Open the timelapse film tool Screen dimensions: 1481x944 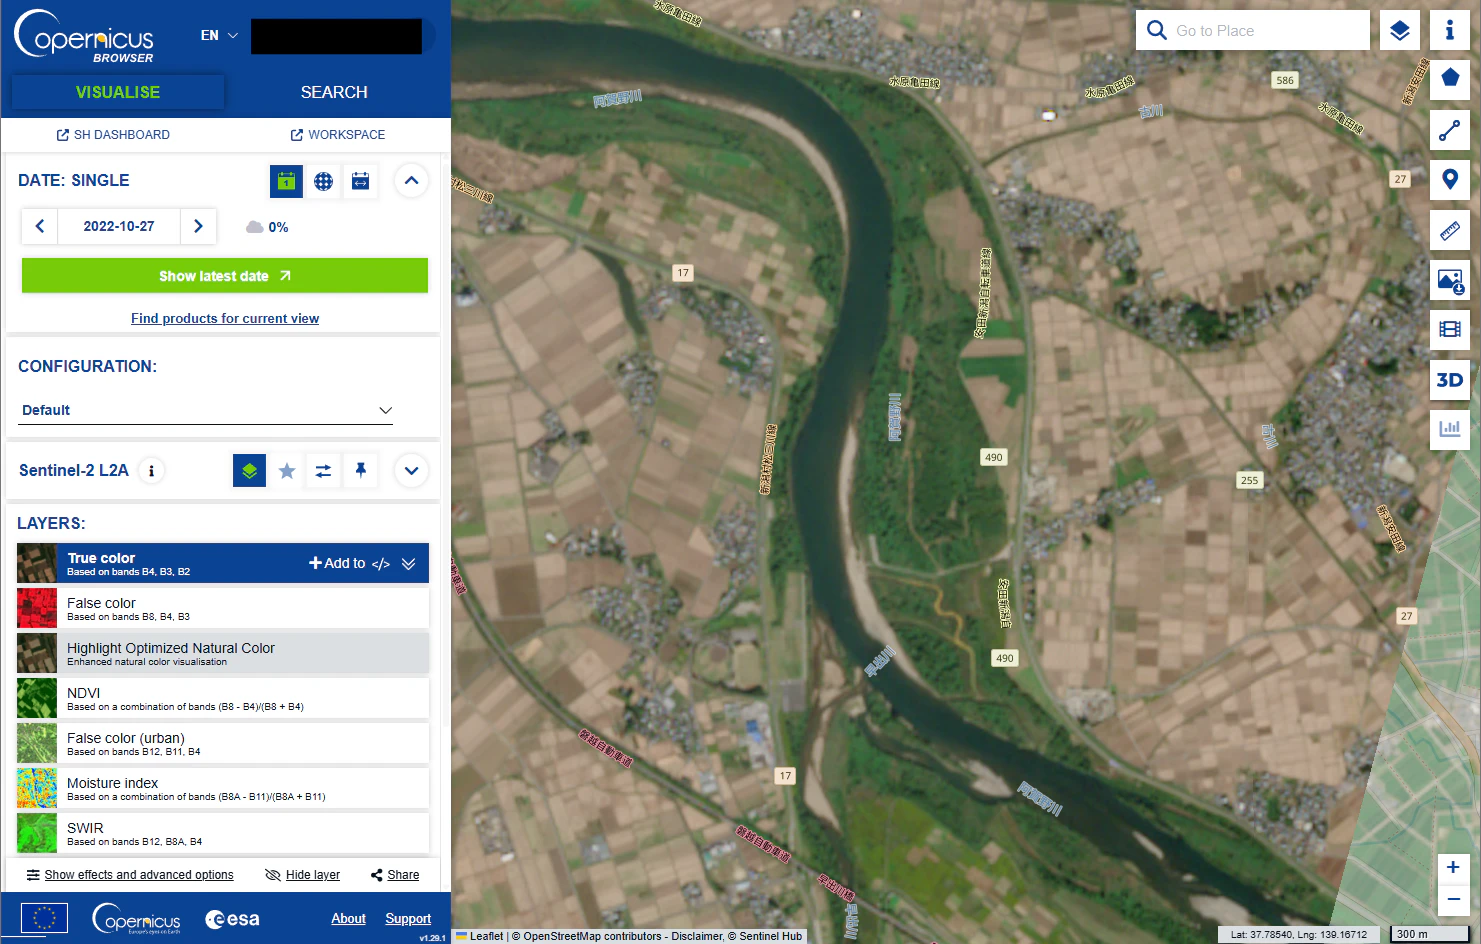[x=1449, y=329]
